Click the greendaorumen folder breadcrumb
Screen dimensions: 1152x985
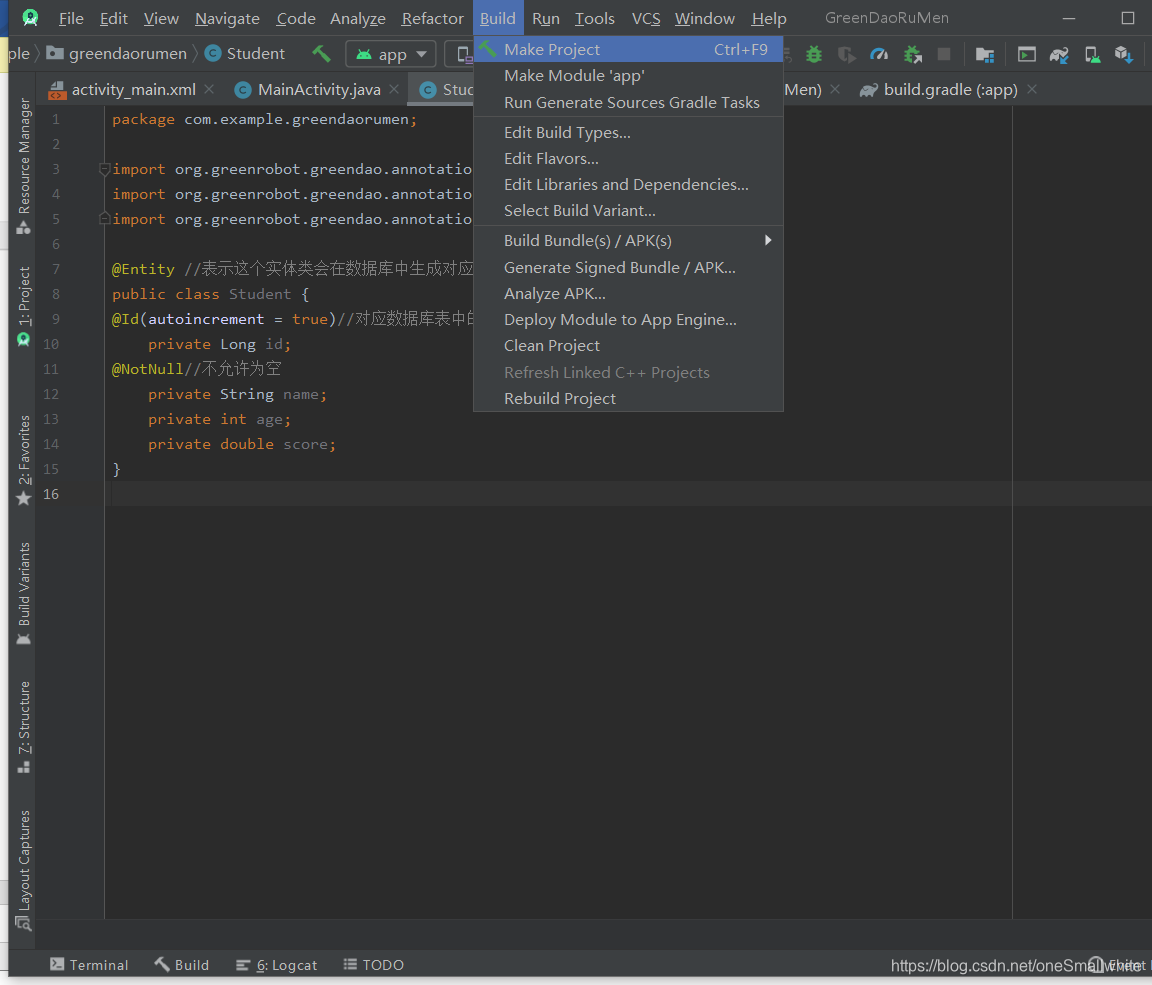tap(117, 54)
